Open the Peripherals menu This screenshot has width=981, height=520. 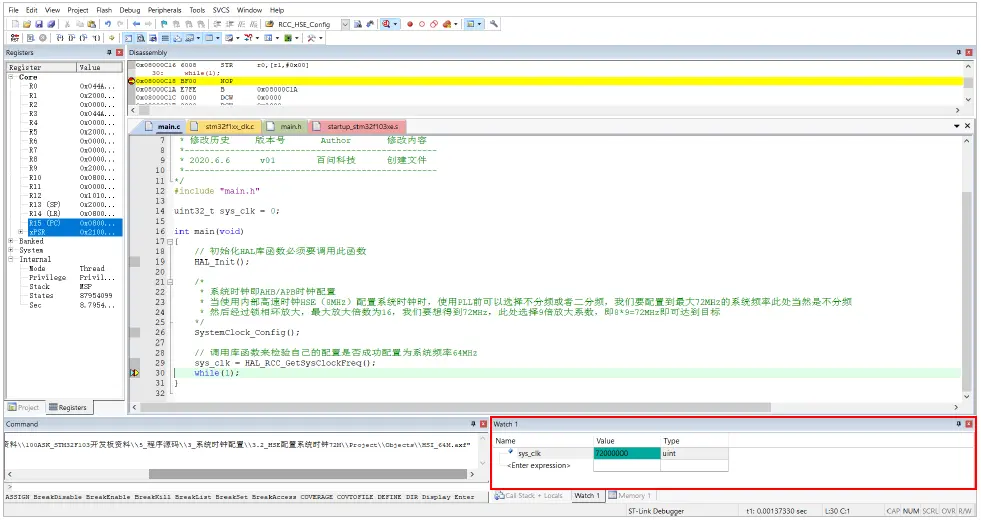165,10
